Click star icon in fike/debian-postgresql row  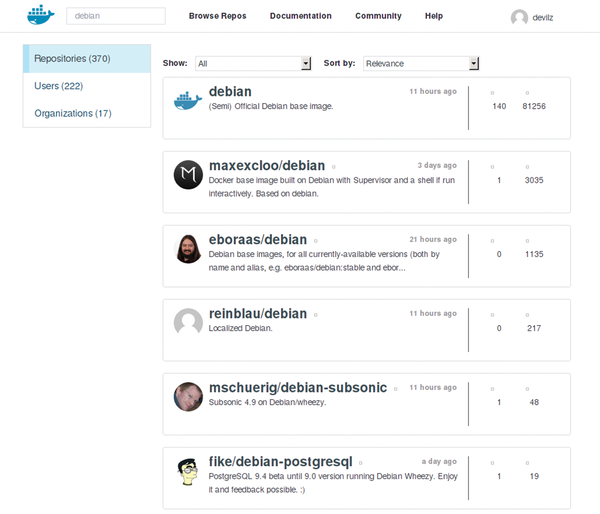492,463
